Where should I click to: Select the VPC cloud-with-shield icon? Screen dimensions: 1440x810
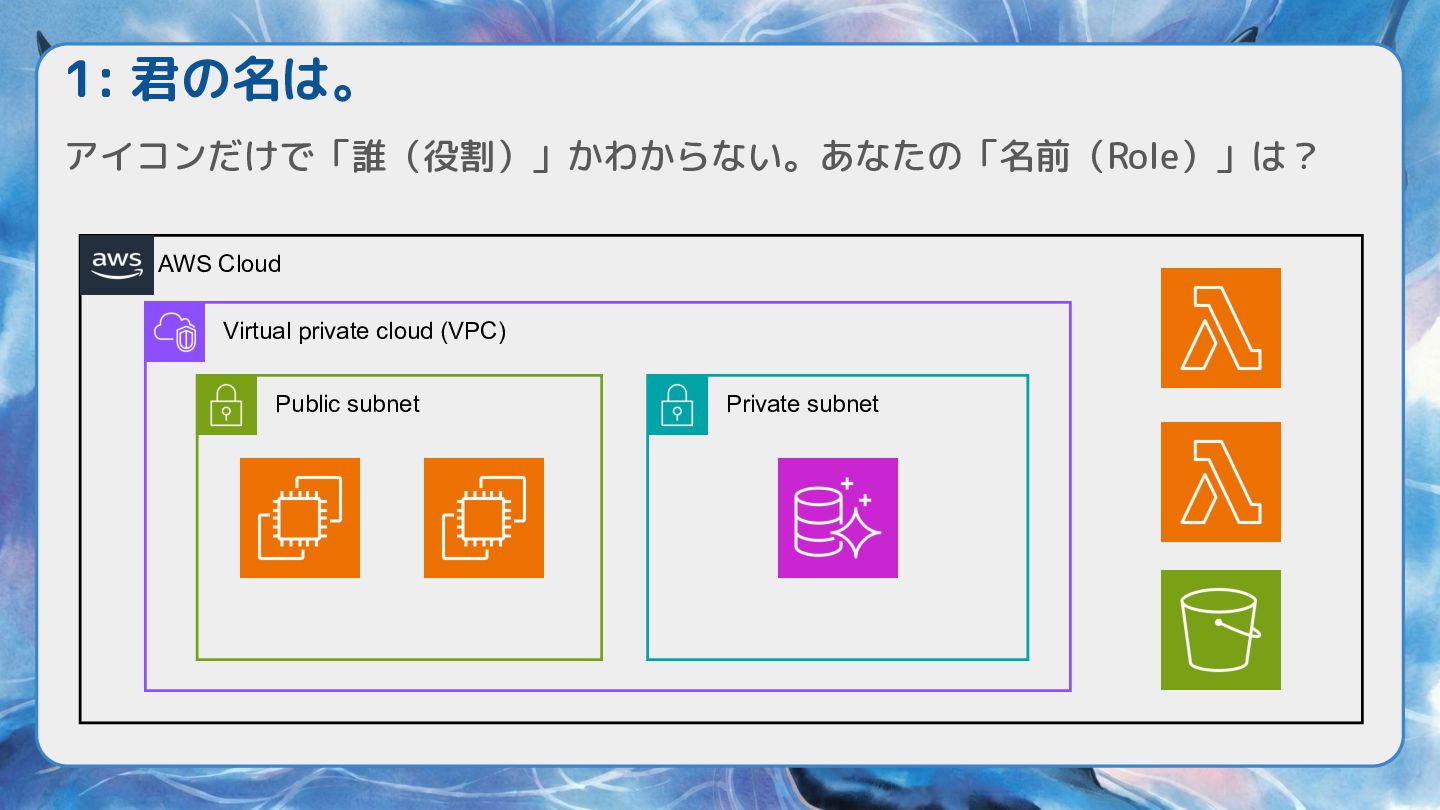[174, 331]
